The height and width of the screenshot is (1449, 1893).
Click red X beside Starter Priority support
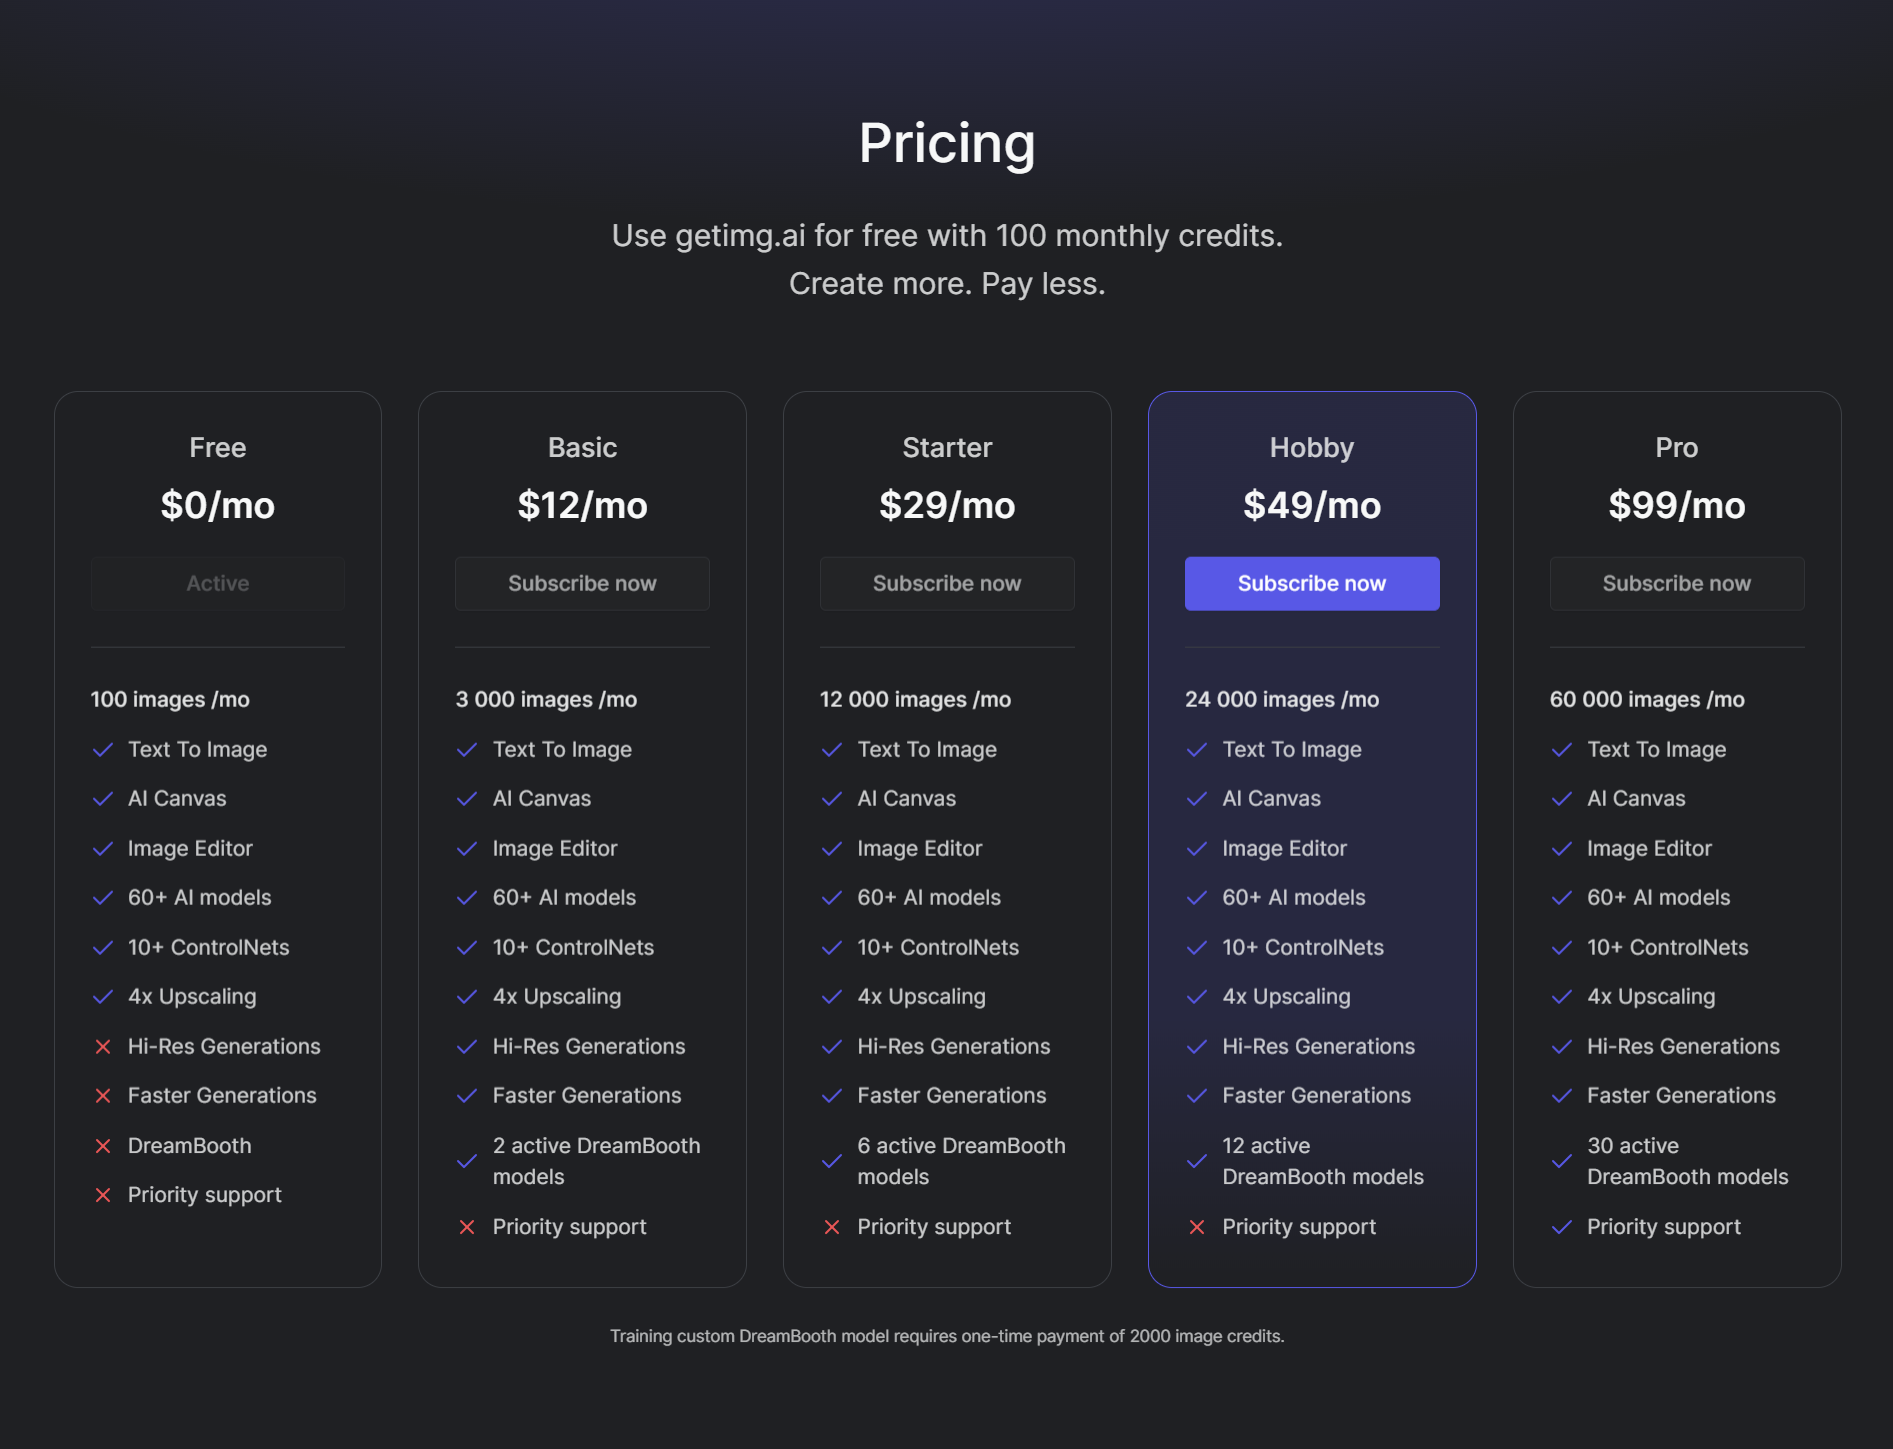832,1227
